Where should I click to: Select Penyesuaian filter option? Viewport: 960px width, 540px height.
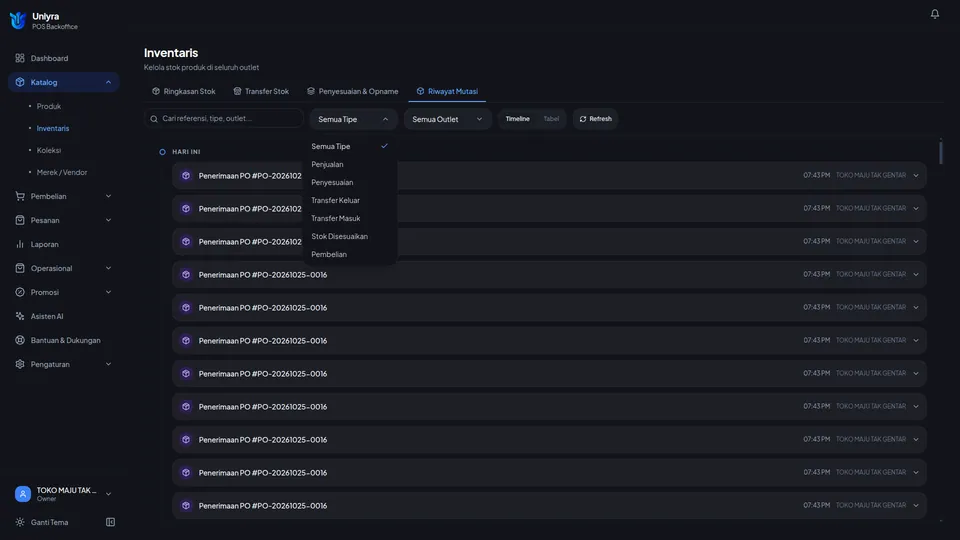350,182
